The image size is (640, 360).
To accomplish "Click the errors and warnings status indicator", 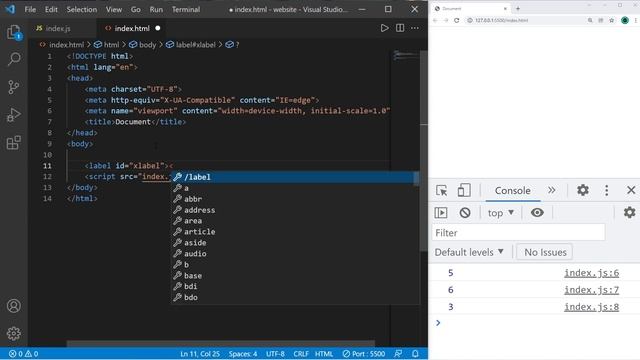I will [23, 354].
